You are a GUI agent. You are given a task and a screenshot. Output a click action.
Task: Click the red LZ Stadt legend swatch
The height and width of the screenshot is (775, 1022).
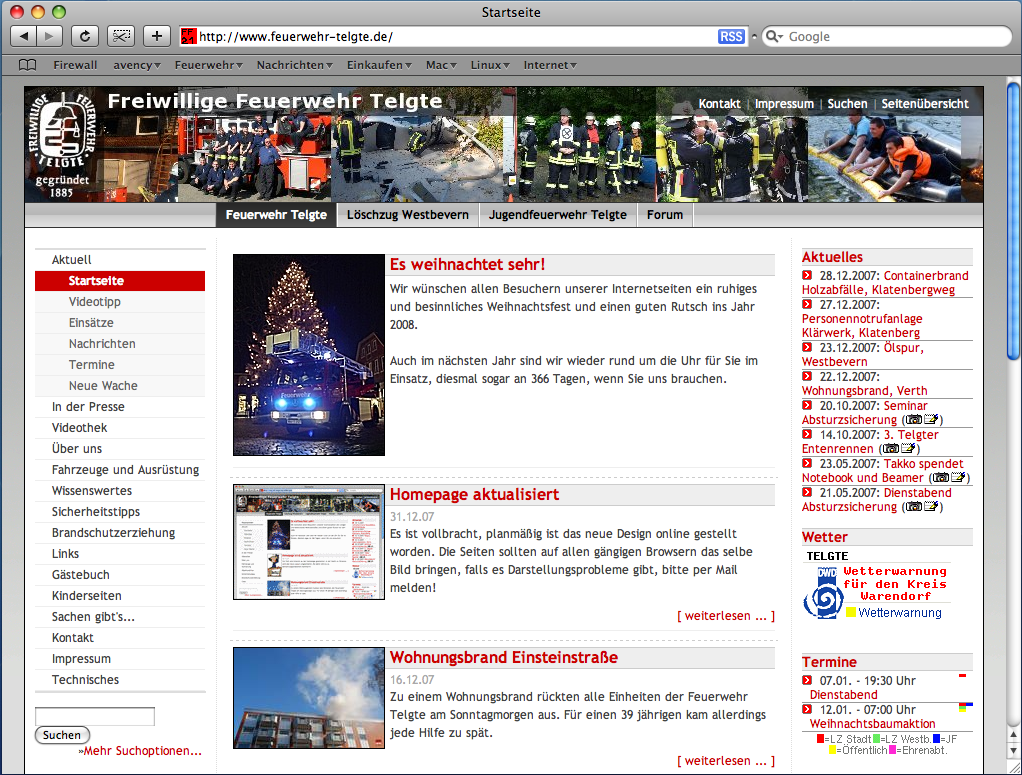pyautogui.click(x=820, y=739)
